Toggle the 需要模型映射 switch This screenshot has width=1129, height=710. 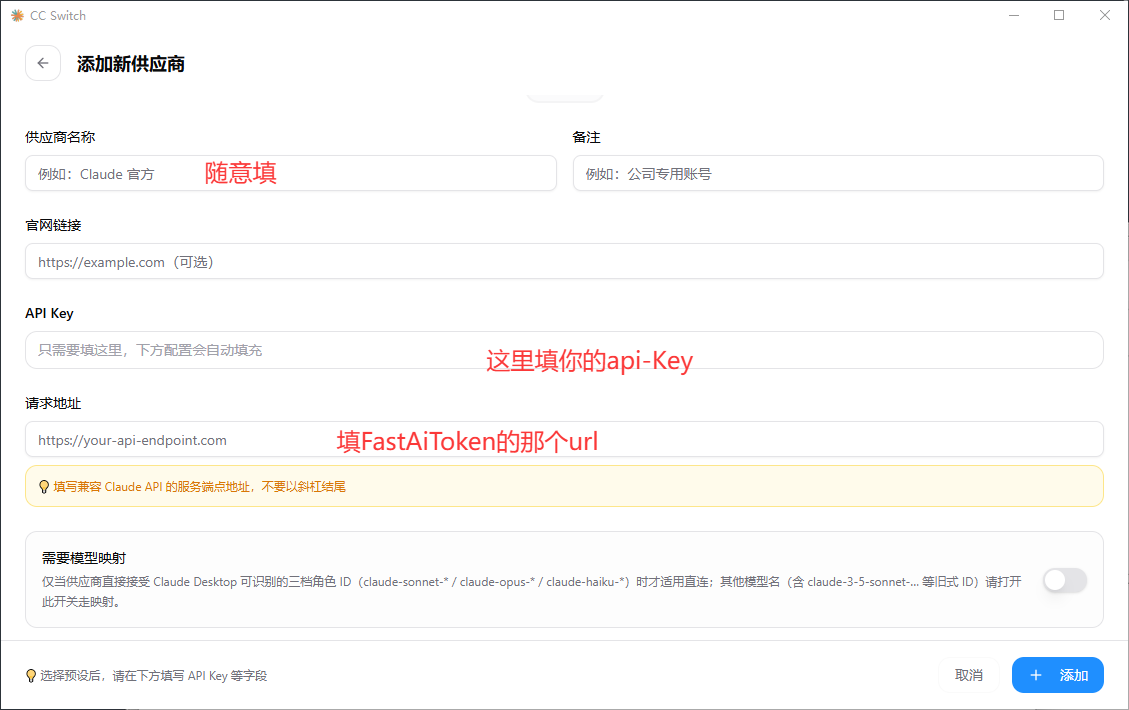[x=1065, y=580]
